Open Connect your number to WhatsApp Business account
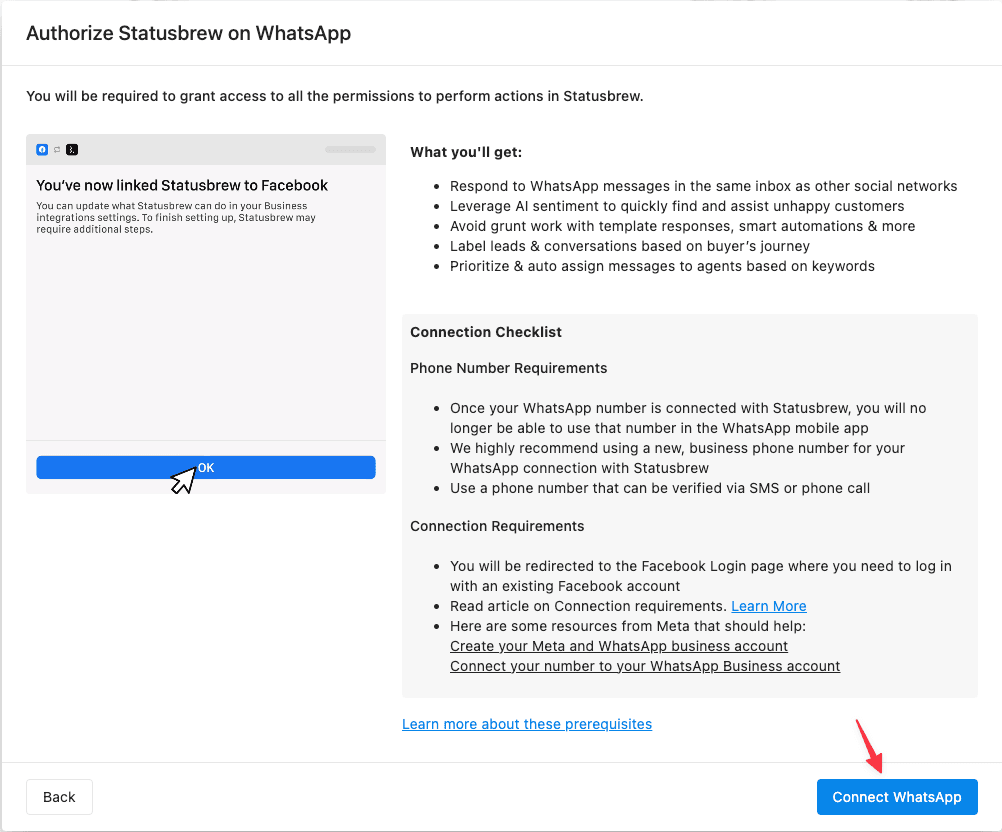1002x832 pixels. 645,666
